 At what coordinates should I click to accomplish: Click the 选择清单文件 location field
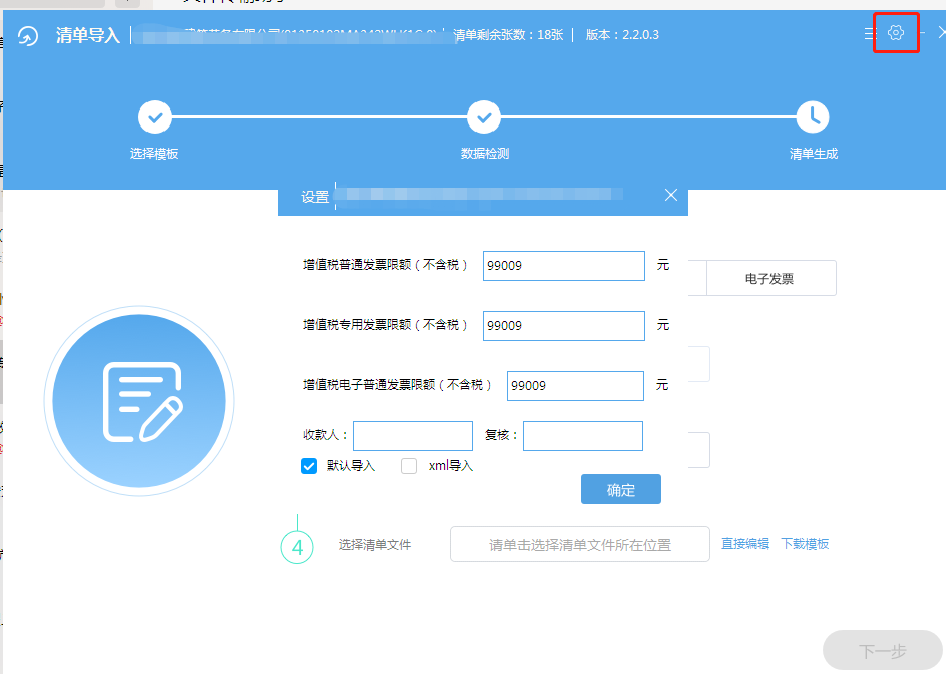[579, 545]
